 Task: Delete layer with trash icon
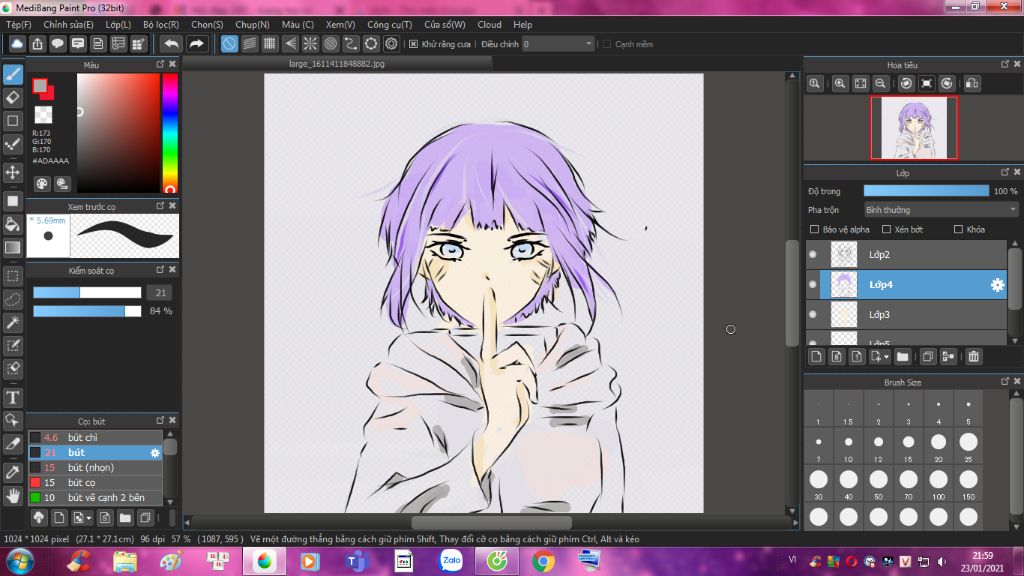coord(974,357)
